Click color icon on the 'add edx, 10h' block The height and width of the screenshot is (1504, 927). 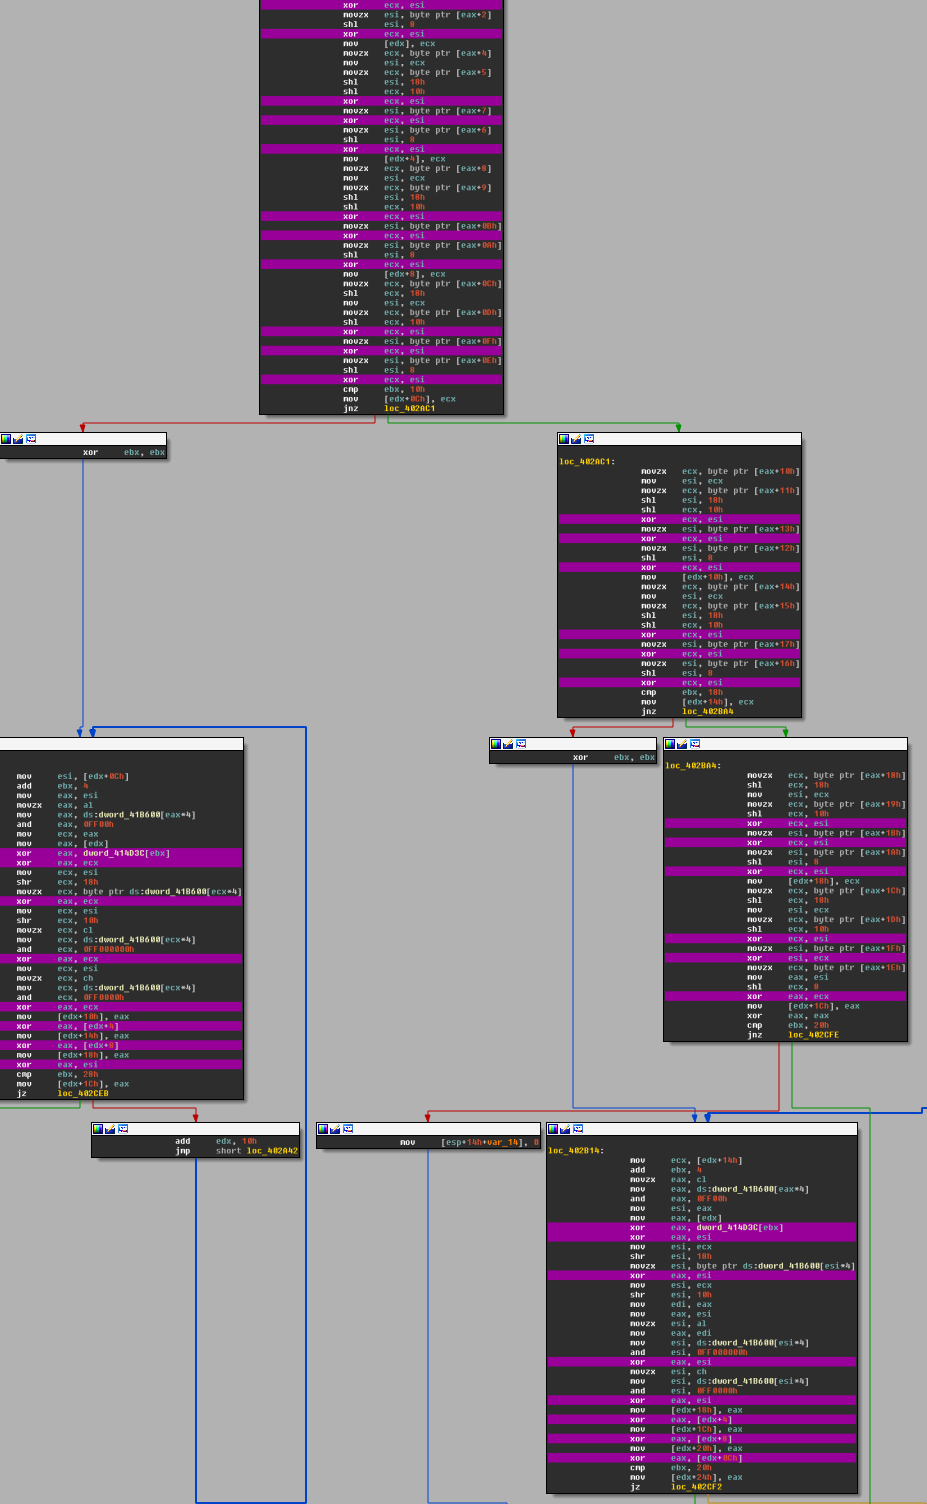click(x=98, y=1129)
